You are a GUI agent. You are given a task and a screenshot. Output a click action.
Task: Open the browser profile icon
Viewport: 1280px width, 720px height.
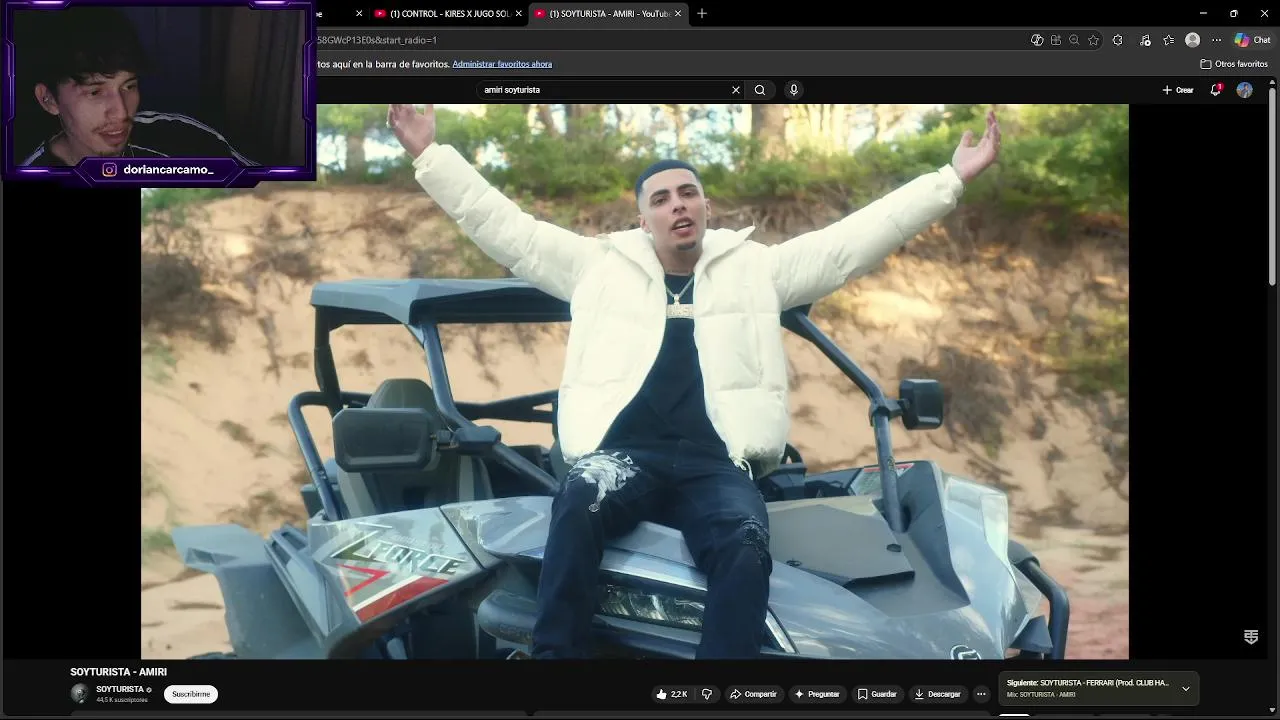1192,40
